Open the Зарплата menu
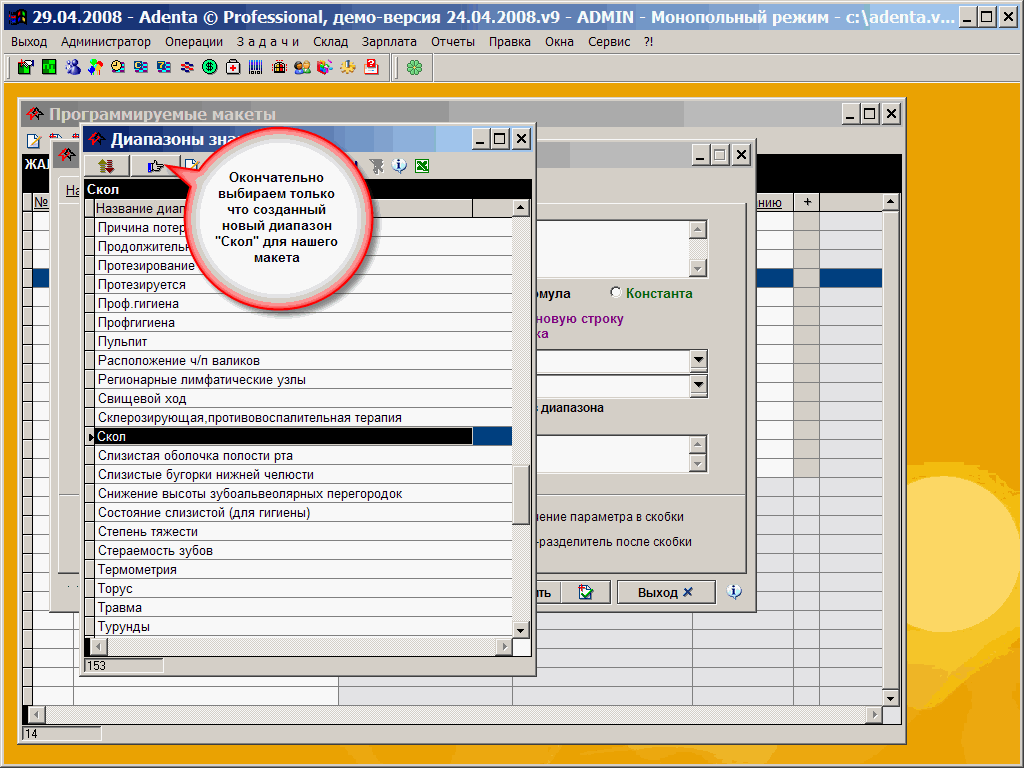The width and height of the screenshot is (1024, 768). (x=389, y=42)
